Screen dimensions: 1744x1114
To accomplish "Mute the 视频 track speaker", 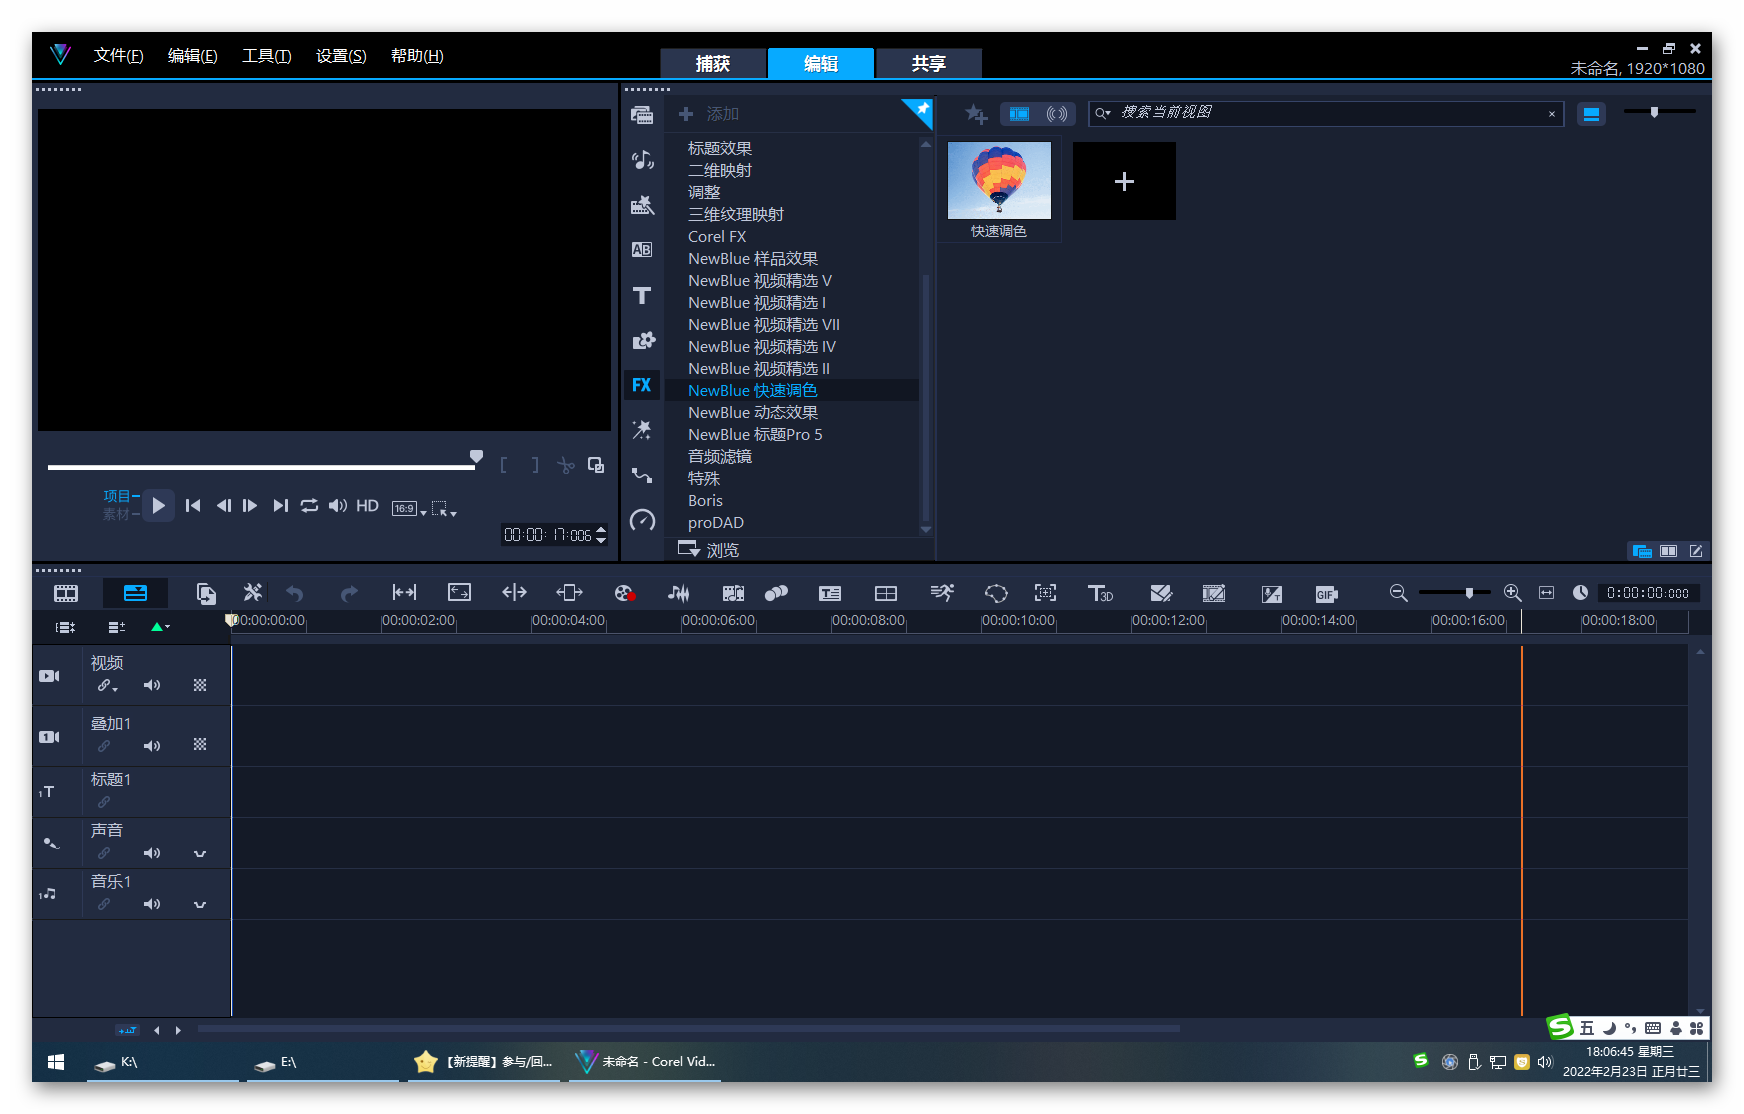I will [x=152, y=685].
